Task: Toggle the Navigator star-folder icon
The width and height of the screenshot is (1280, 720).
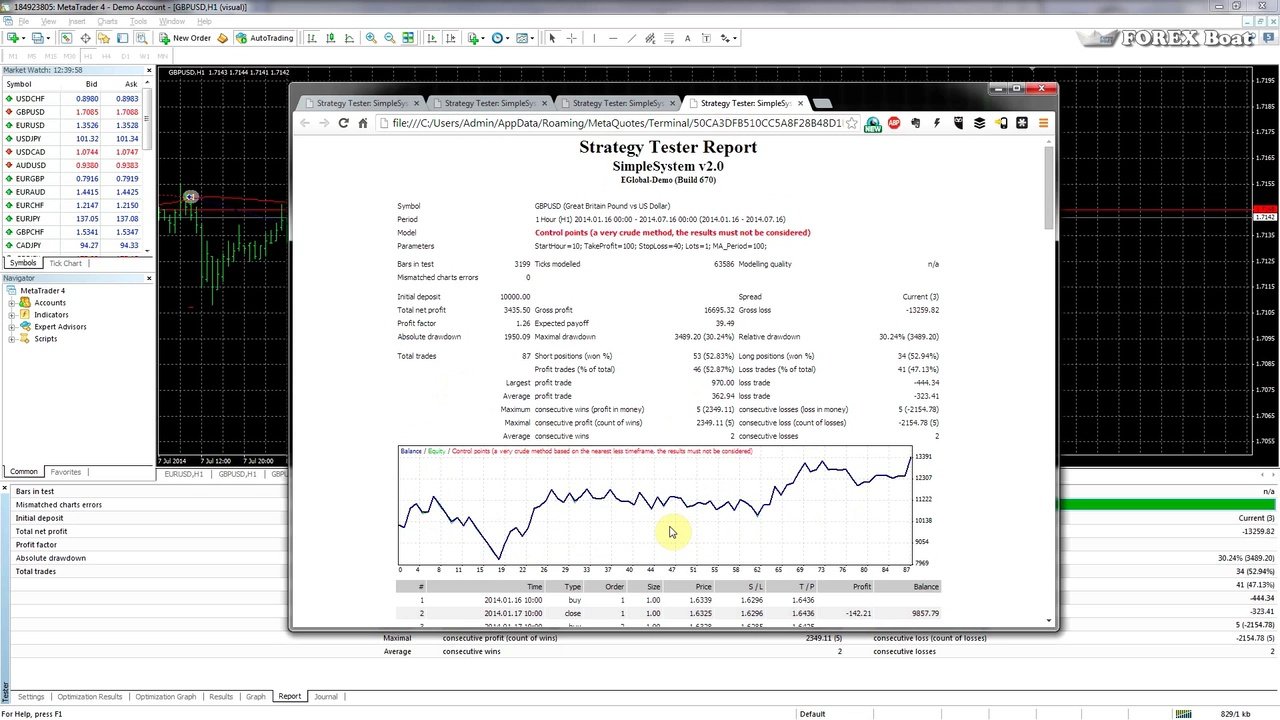Action: 103,38
